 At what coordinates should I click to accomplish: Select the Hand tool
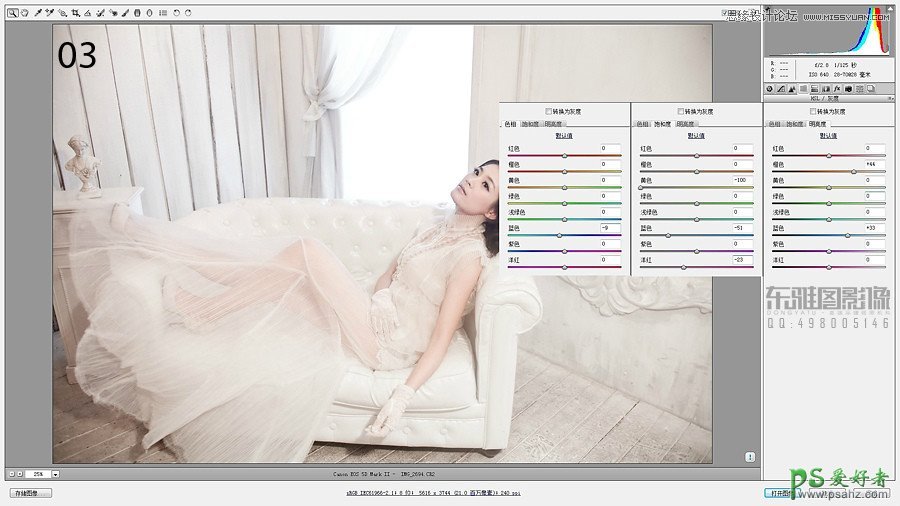click(x=23, y=13)
